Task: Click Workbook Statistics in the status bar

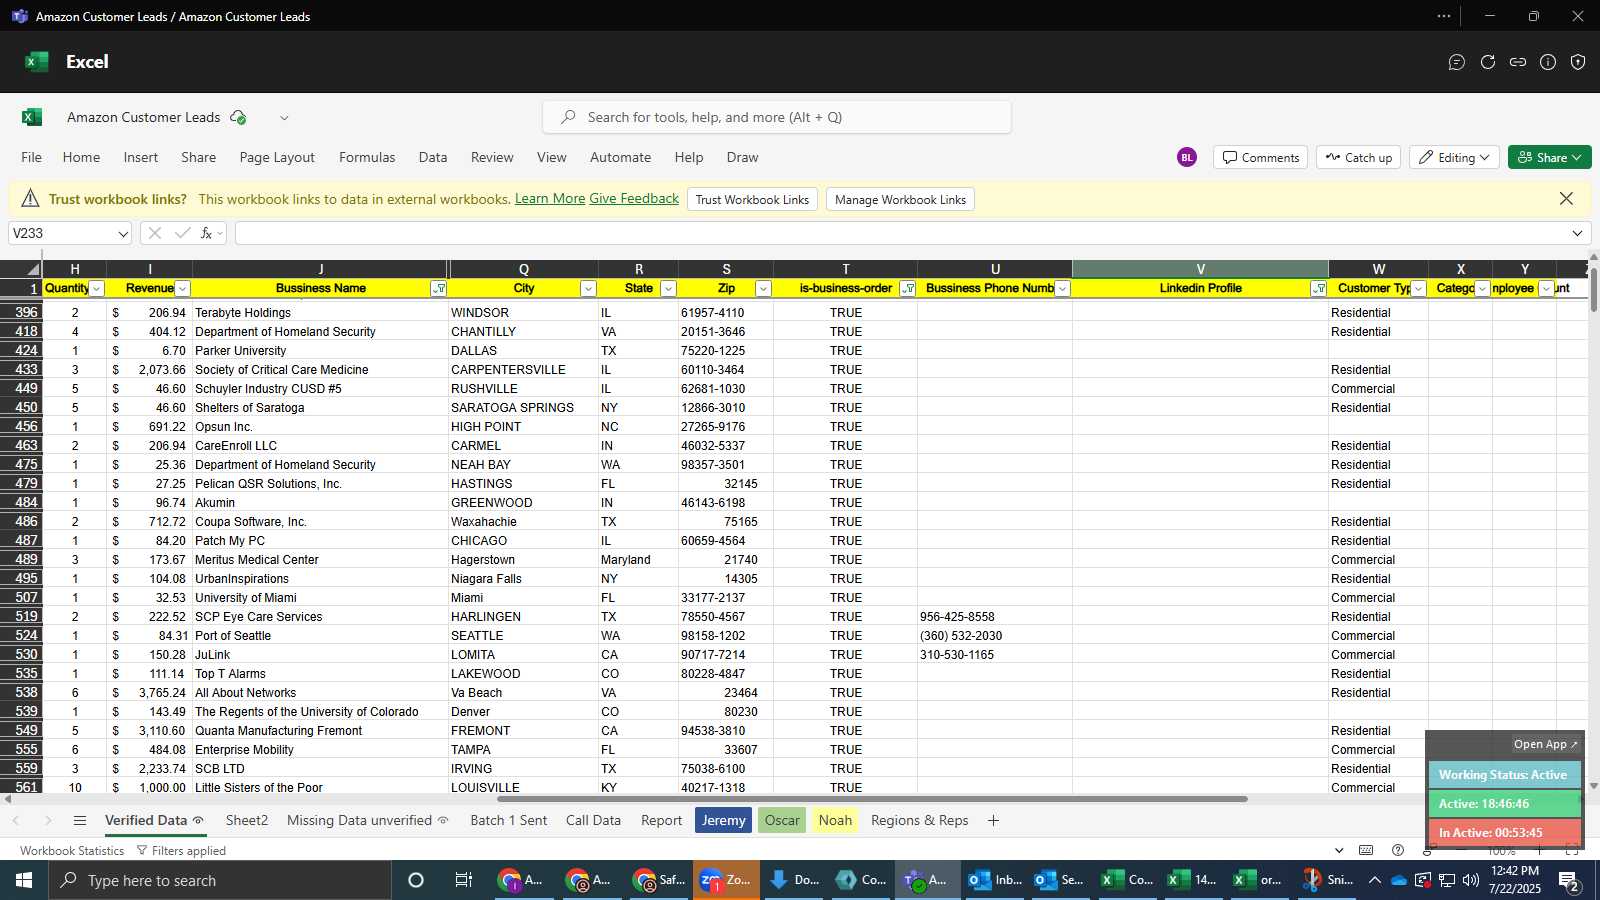Action: (72, 851)
